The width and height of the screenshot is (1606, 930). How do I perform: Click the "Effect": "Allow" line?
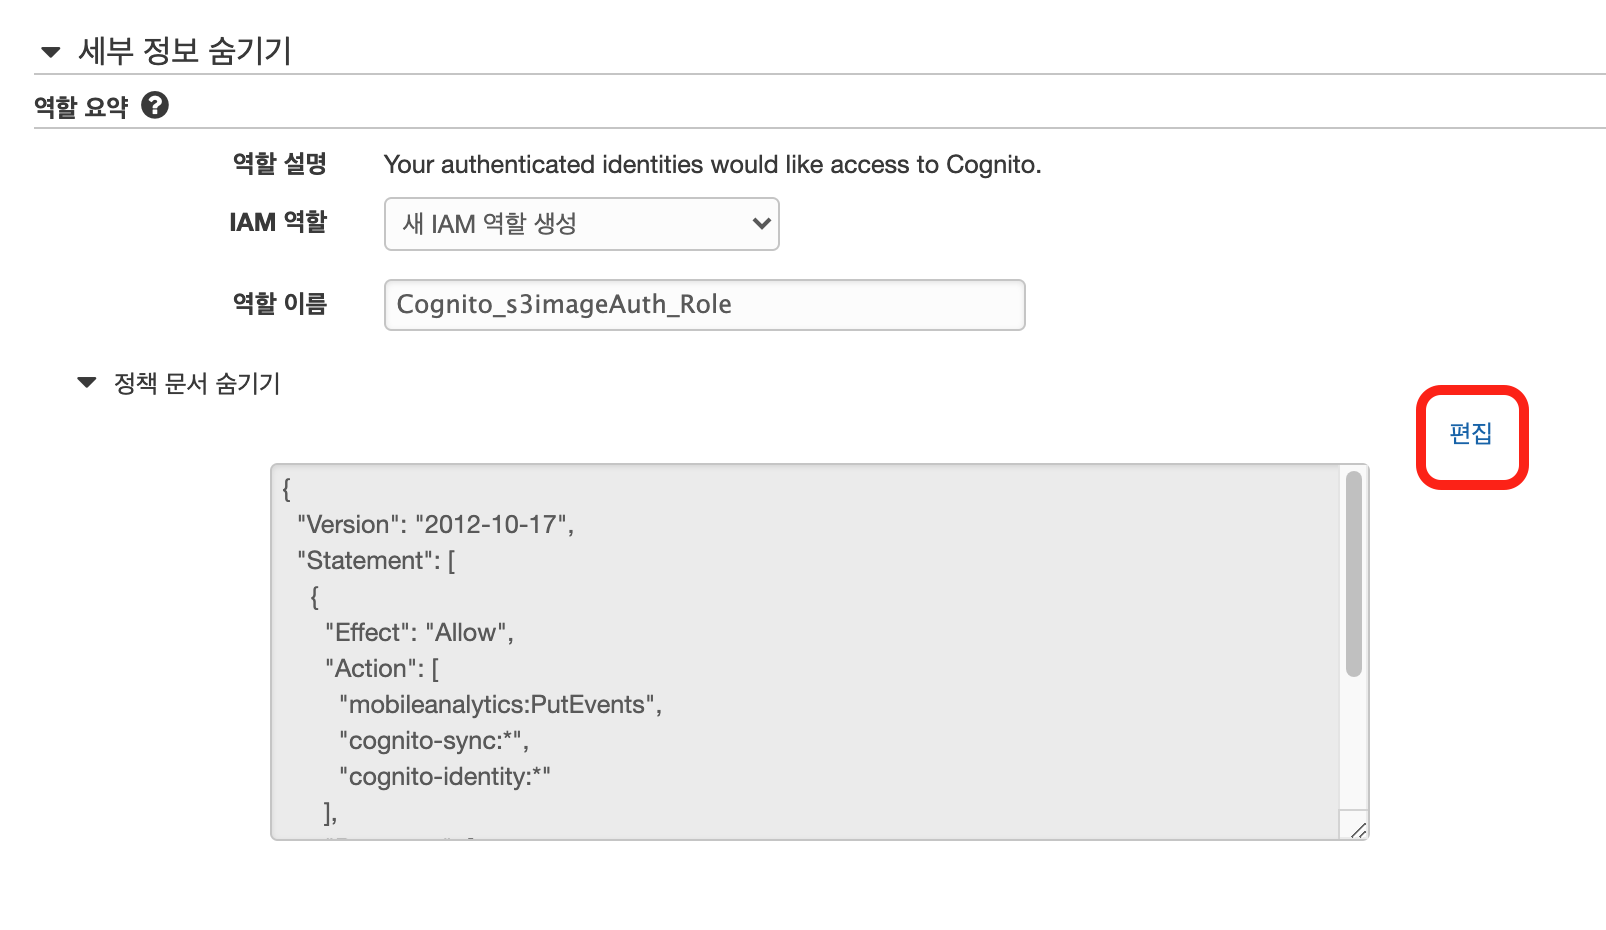pos(419,632)
